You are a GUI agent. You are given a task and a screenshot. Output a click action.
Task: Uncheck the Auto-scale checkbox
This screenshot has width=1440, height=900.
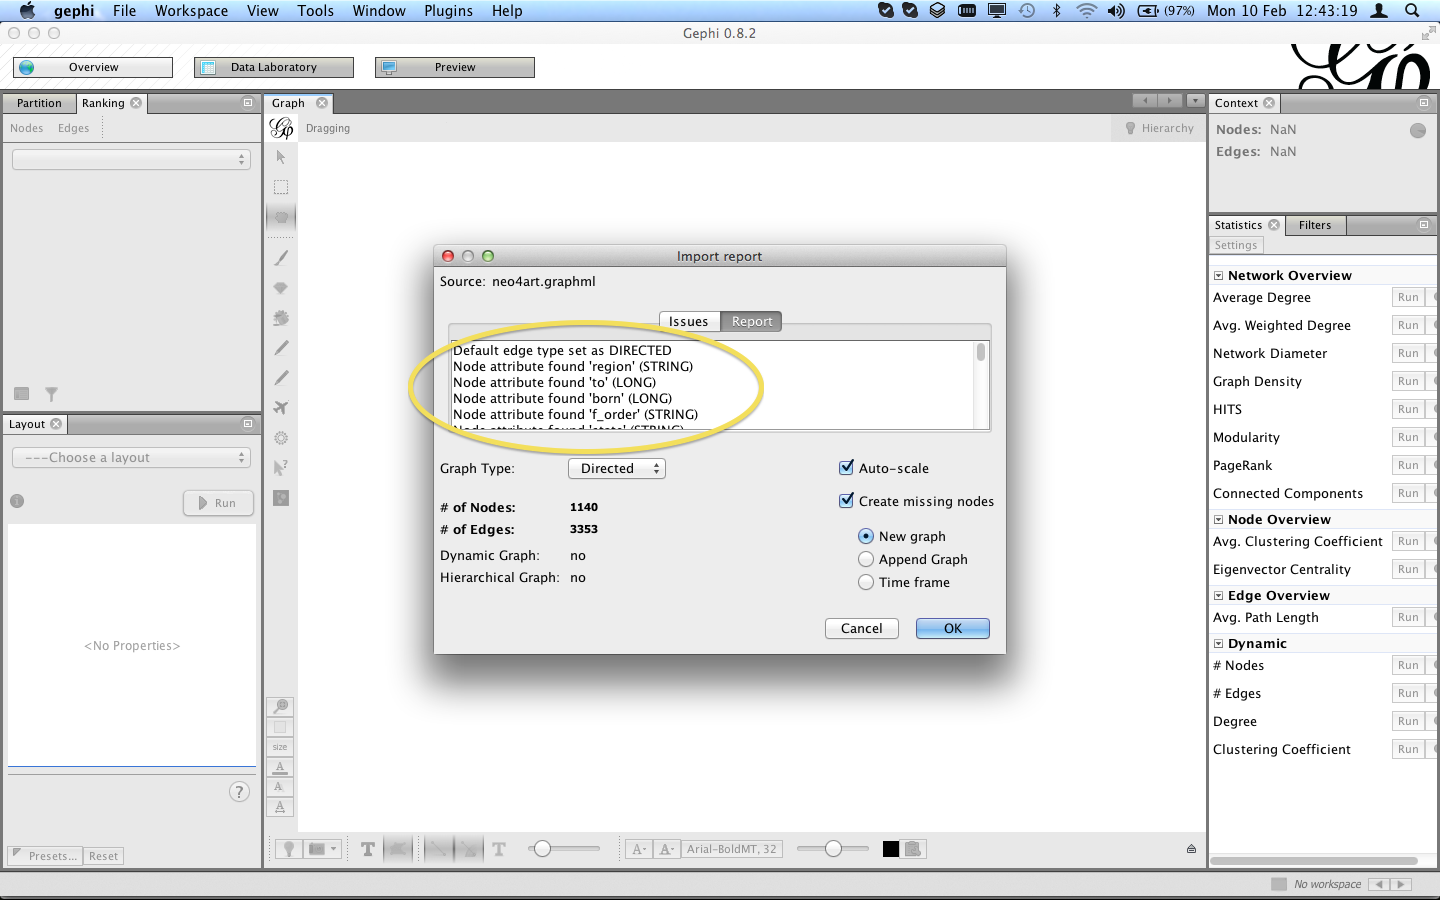847,467
